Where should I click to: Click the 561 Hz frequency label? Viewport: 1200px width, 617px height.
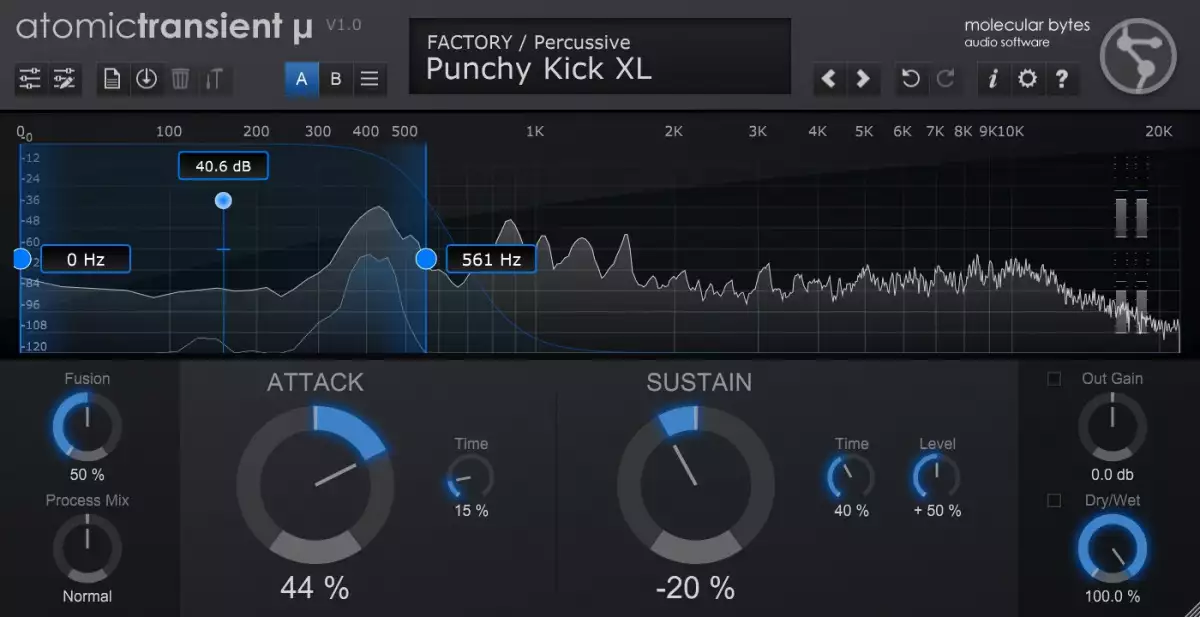(x=490, y=260)
